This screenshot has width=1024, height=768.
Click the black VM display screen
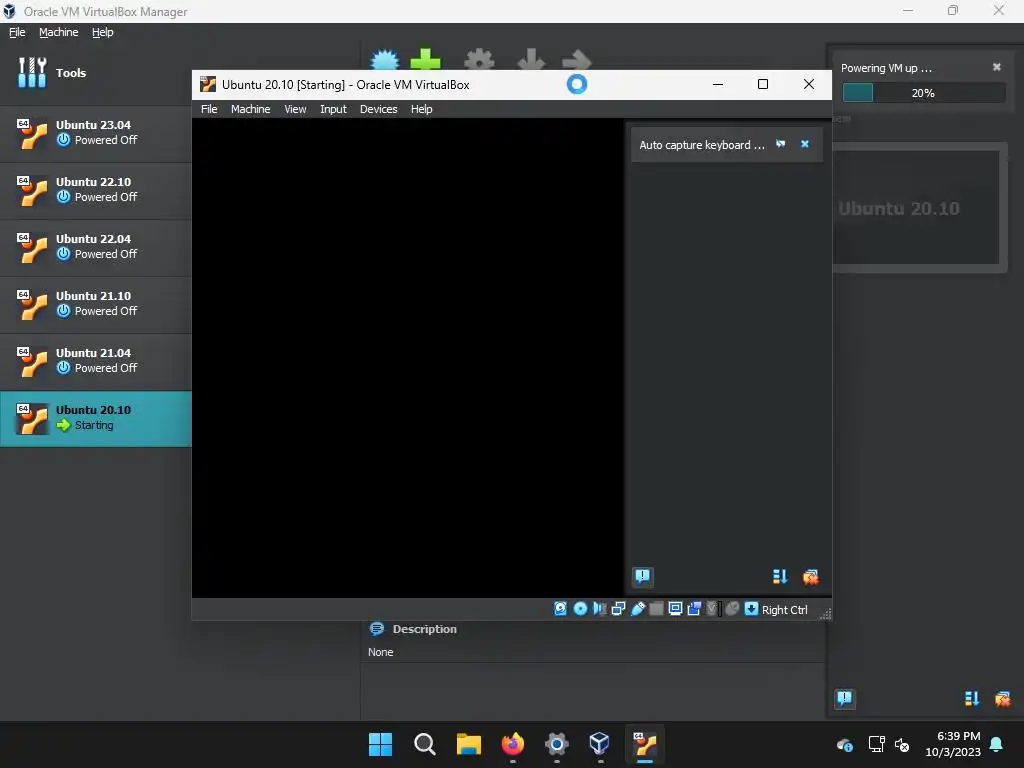pyautogui.click(x=408, y=358)
